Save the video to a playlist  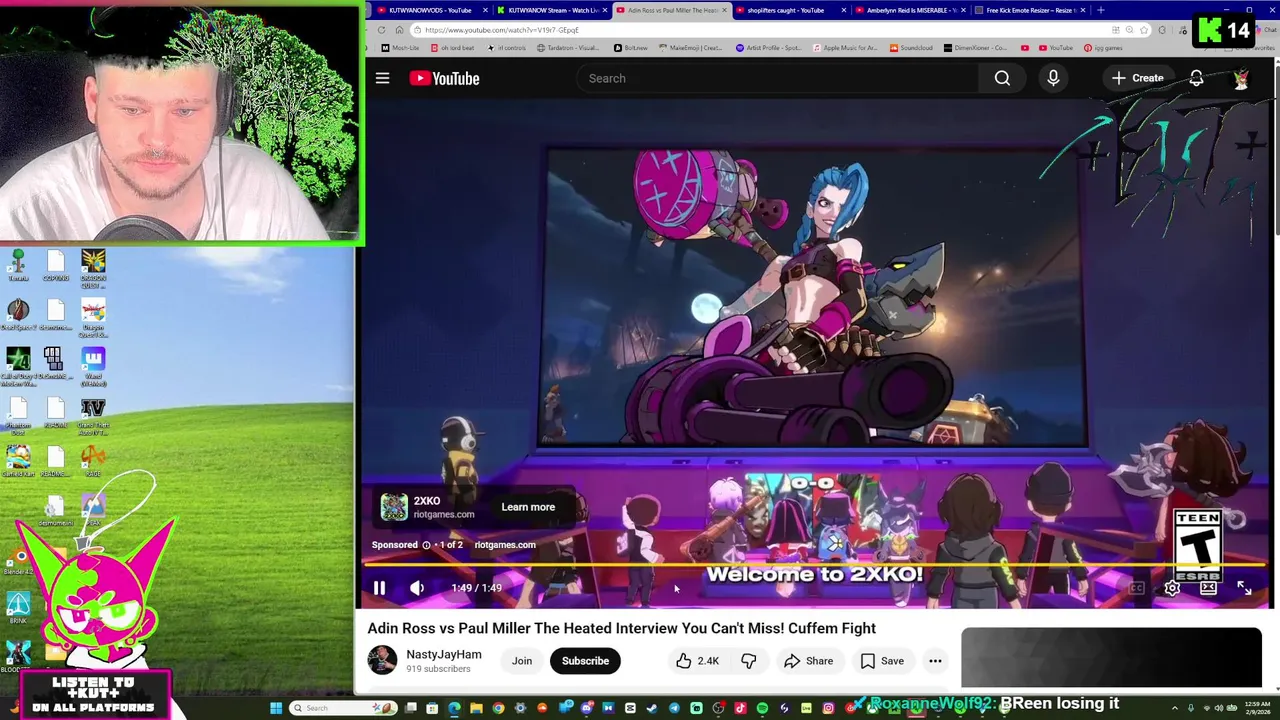coord(882,661)
